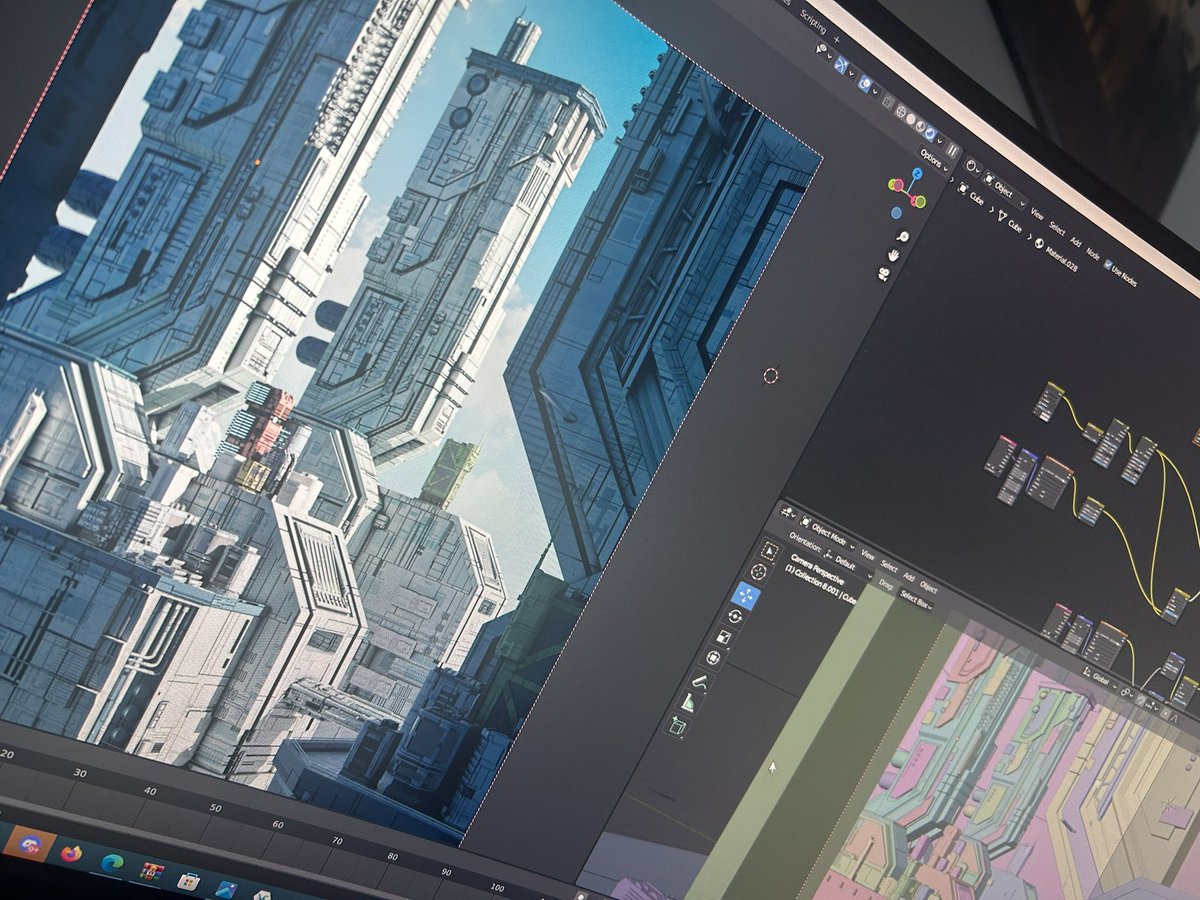
Task: Open the Object Mode dropdown
Action: [828, 535]
